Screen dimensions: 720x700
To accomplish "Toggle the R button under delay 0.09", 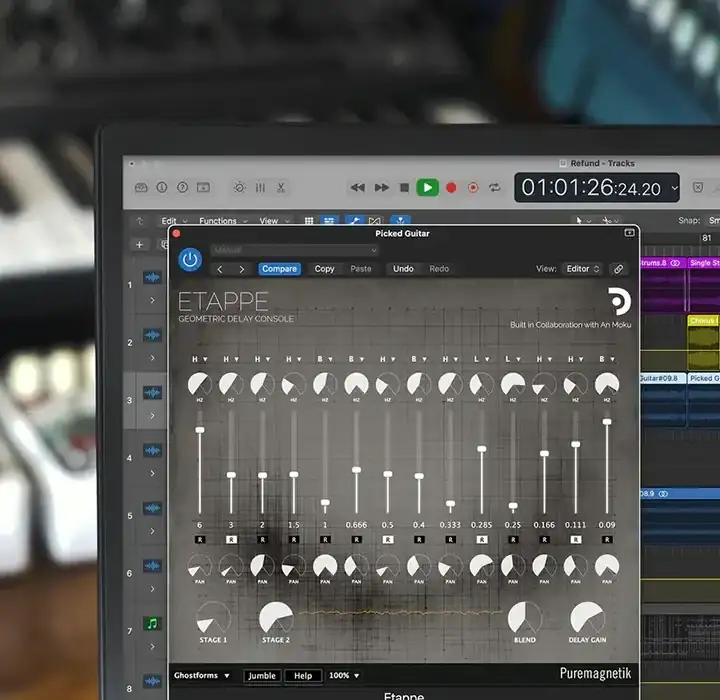I will pos(607,540).
